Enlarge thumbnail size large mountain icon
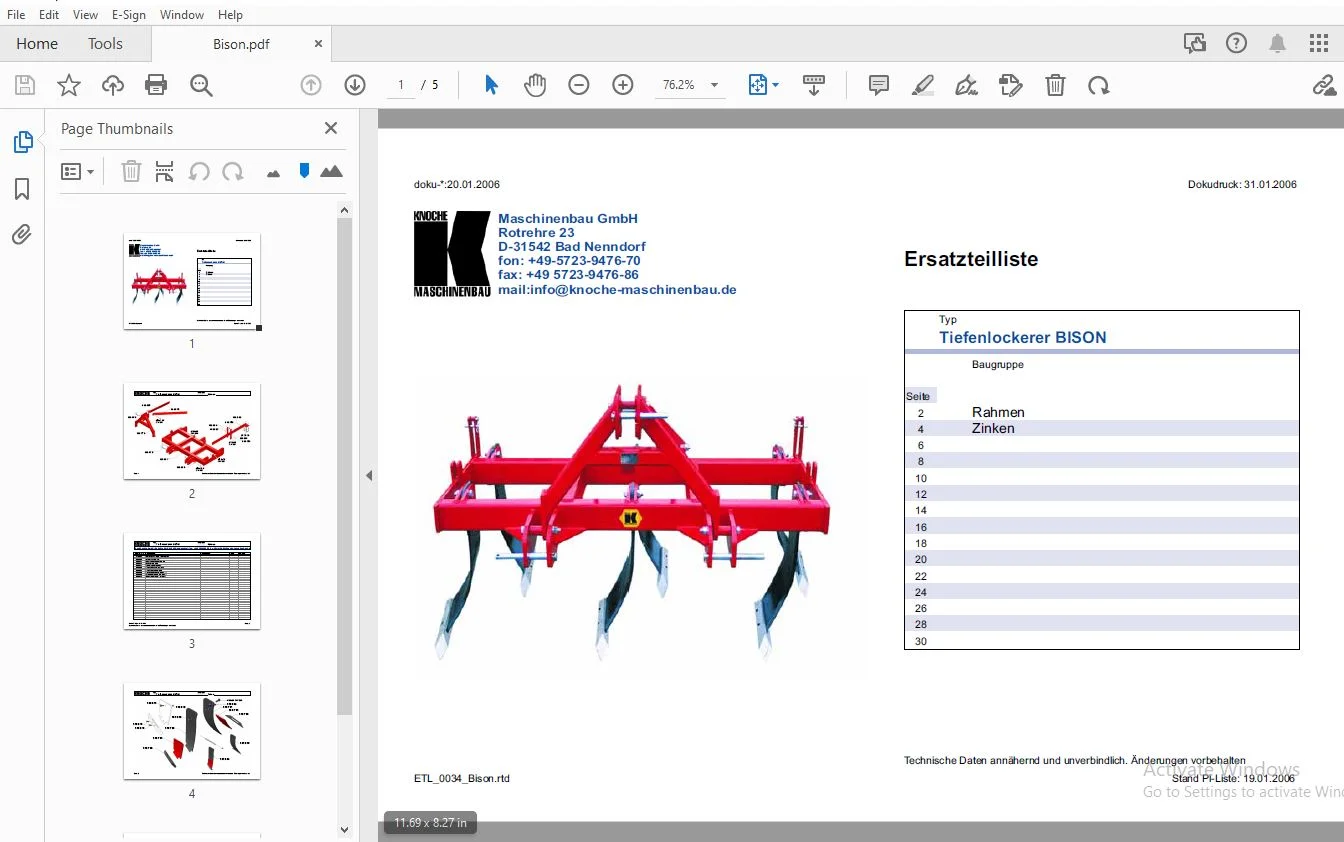The image size is (1344, 842). (331, 172)
